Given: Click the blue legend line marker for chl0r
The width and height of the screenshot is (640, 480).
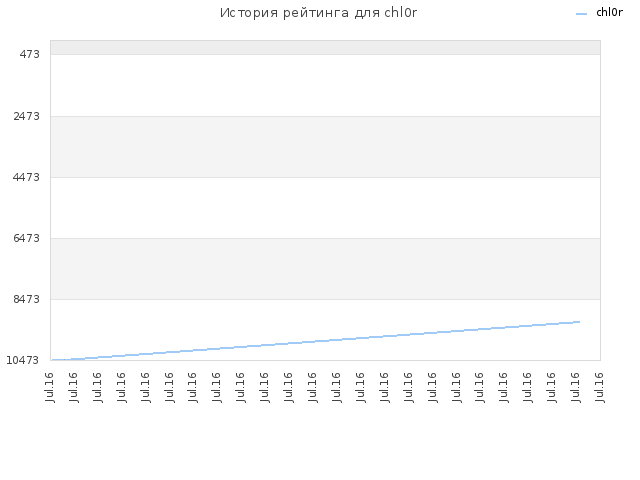Looking at the screenshot, I should tap(581, 14).
